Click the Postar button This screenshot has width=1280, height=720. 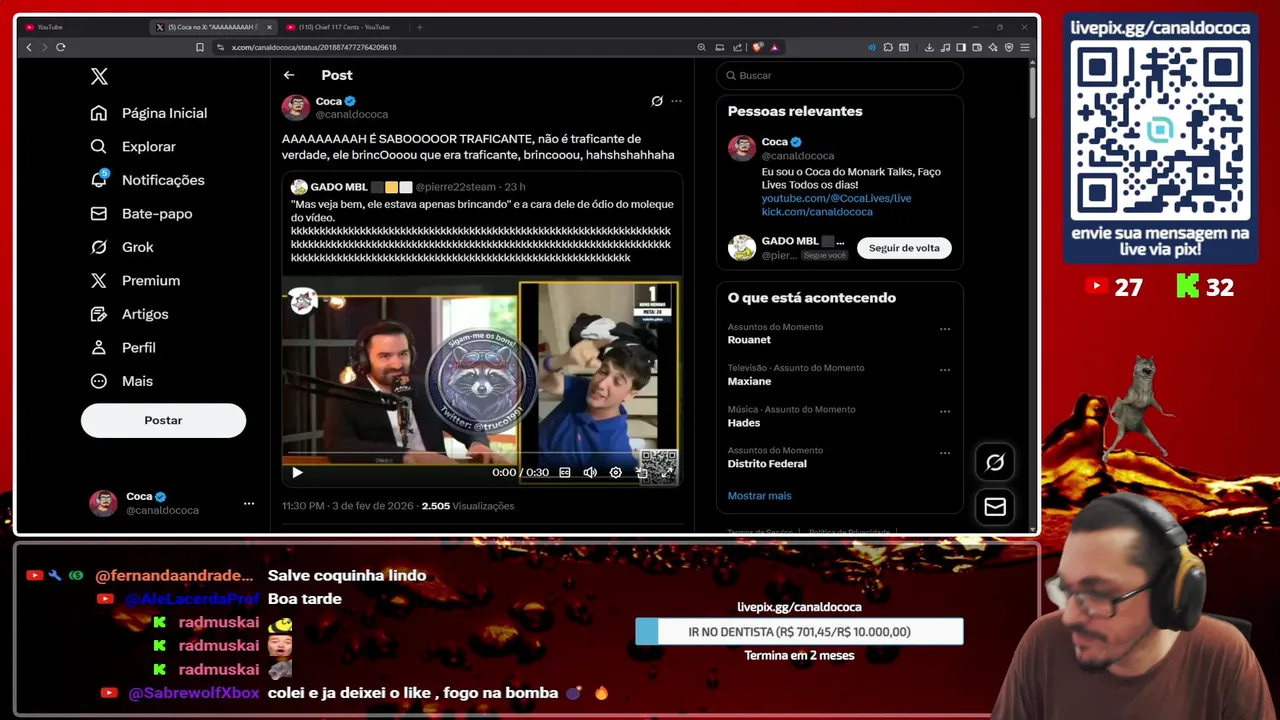(163, 420)
